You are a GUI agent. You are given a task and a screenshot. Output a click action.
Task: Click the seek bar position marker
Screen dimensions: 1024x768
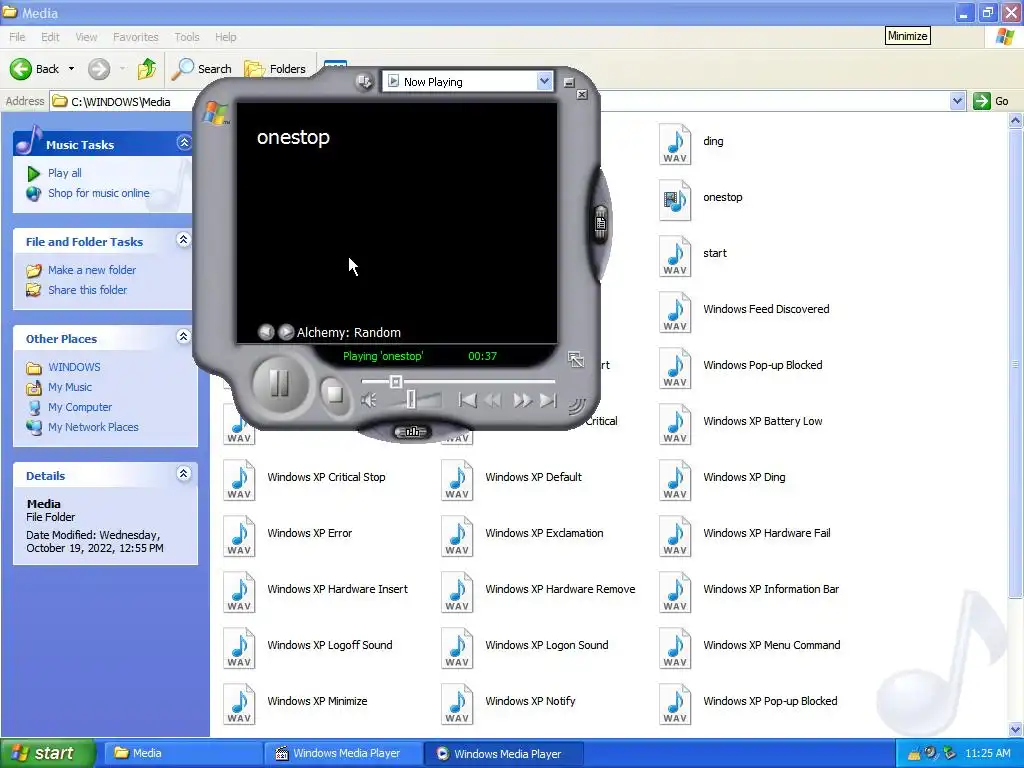(x=396, y=381)
